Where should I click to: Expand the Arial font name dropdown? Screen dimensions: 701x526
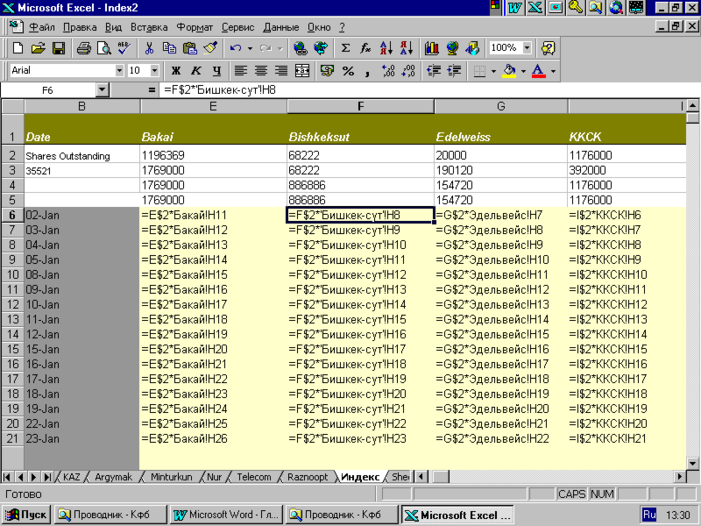pos(120,71)
